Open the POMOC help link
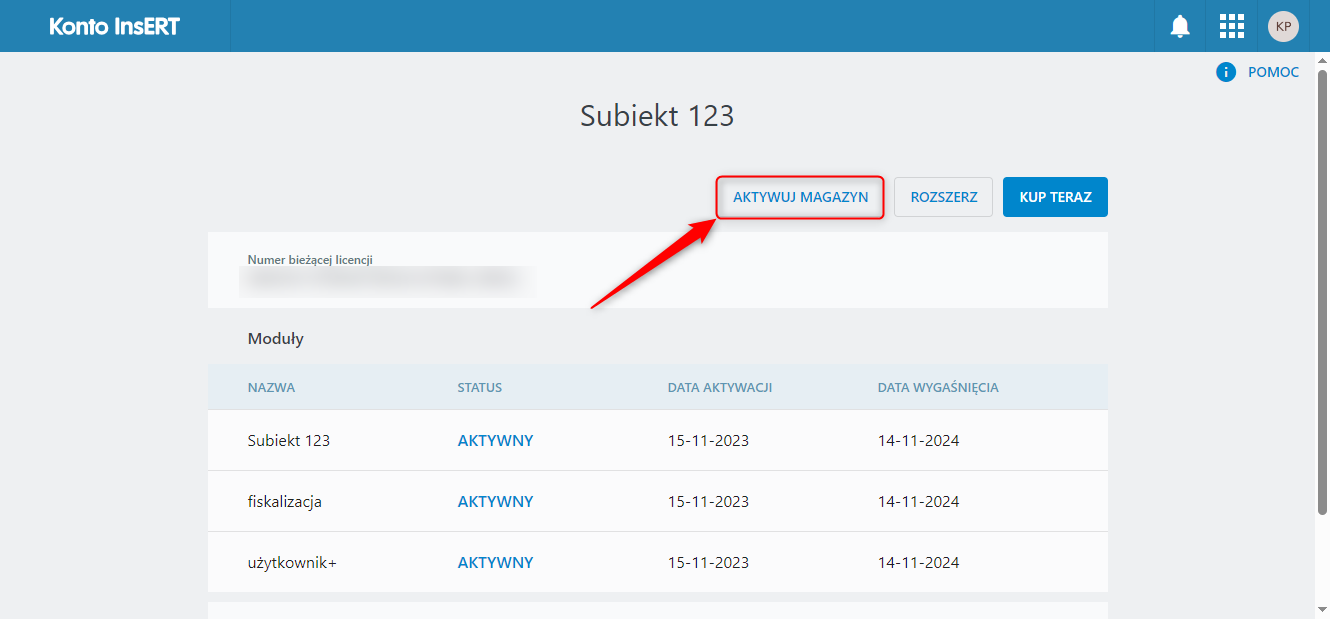1330x619 pixels. tap(1273, 72)
